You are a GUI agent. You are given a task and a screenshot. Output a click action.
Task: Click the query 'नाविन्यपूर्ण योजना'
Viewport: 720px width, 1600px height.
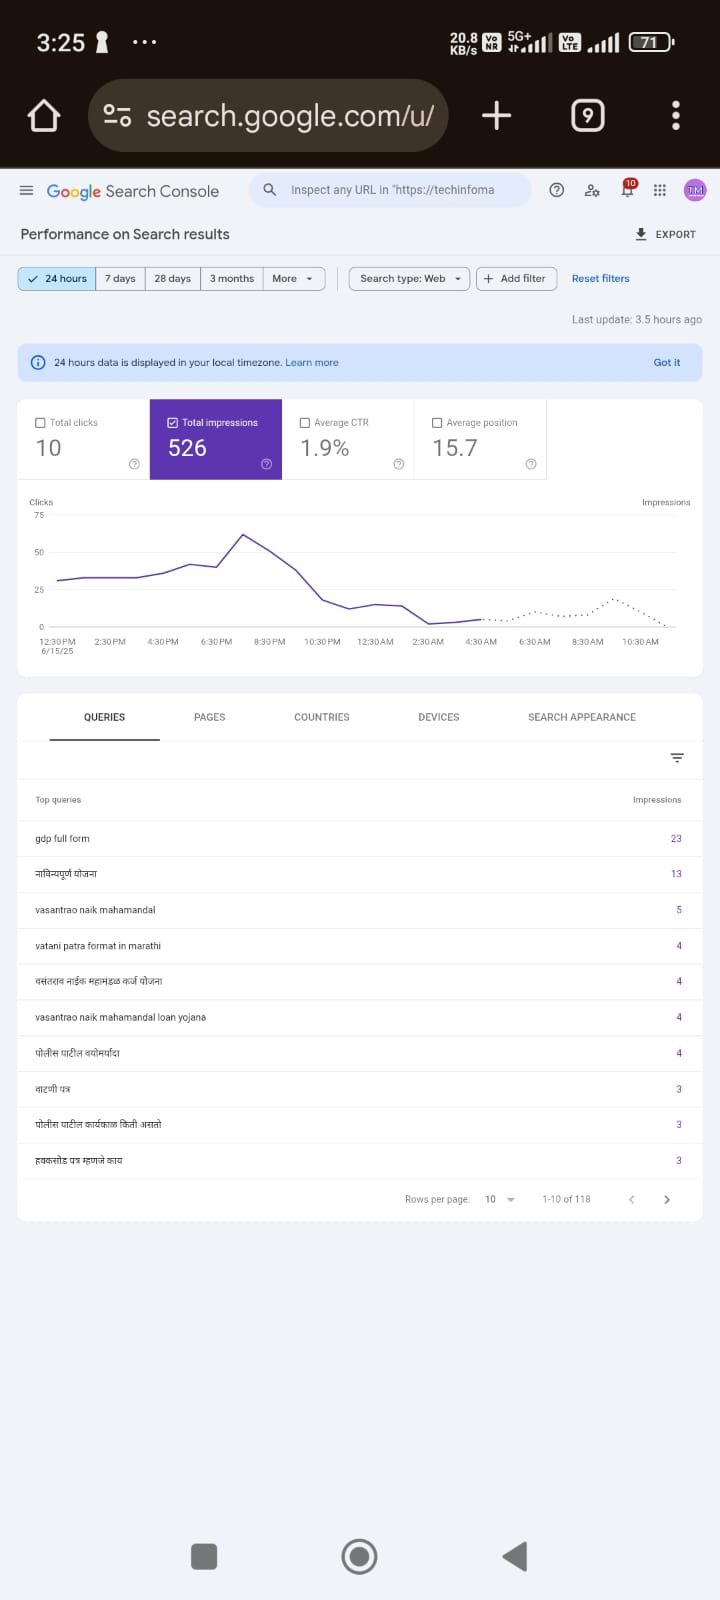point(66,874)
